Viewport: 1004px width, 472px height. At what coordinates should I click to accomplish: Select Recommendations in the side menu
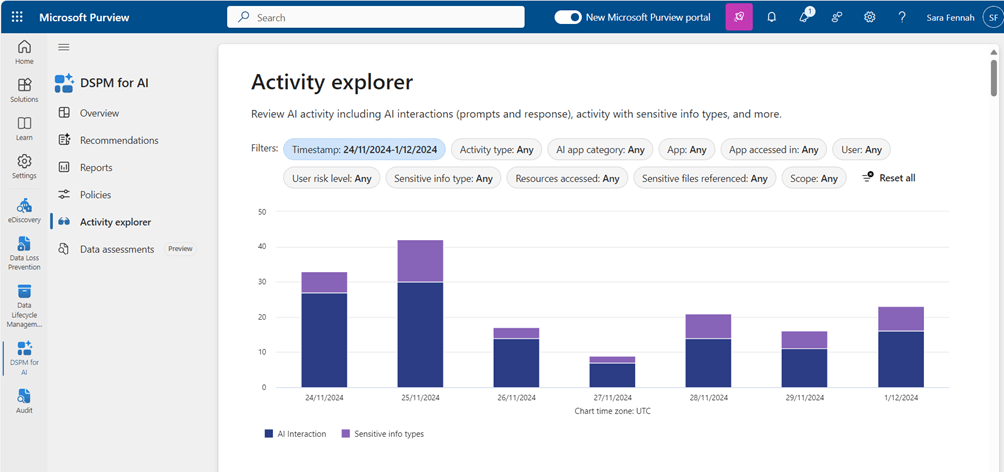119,140
